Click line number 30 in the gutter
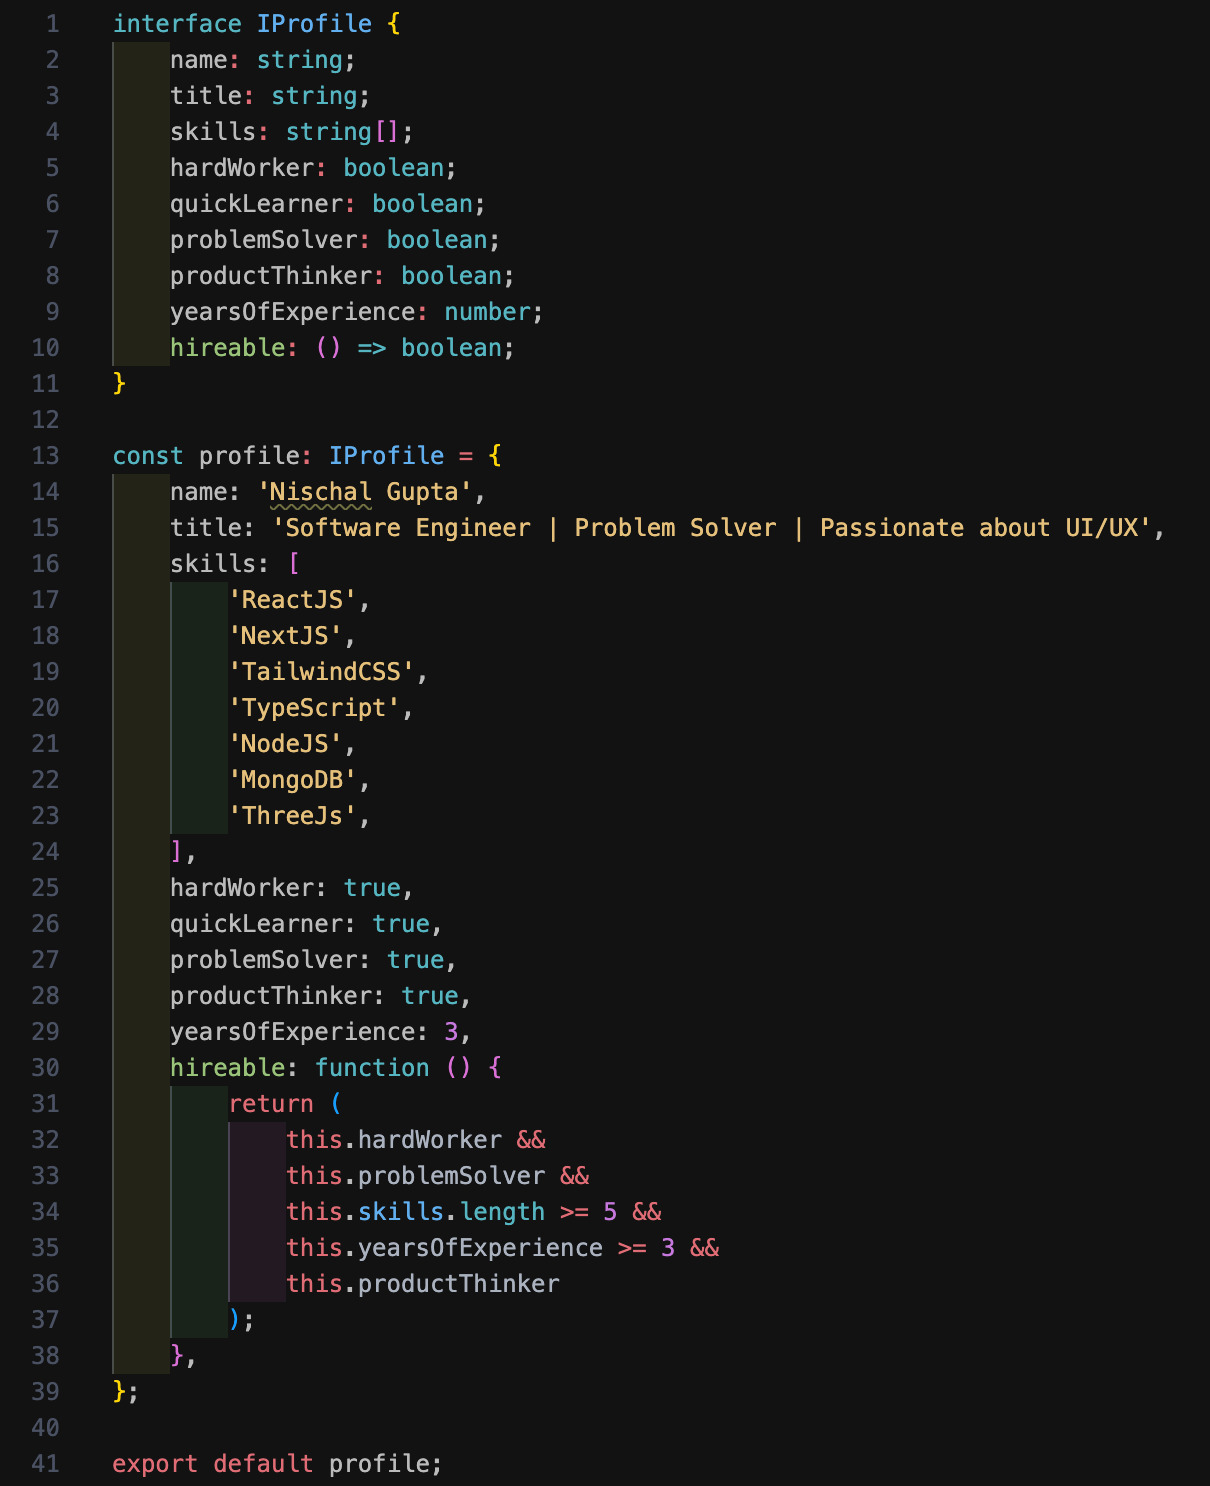Image resolution: width=1210 pixels, height=1486 pixels. pos(46,1068)
